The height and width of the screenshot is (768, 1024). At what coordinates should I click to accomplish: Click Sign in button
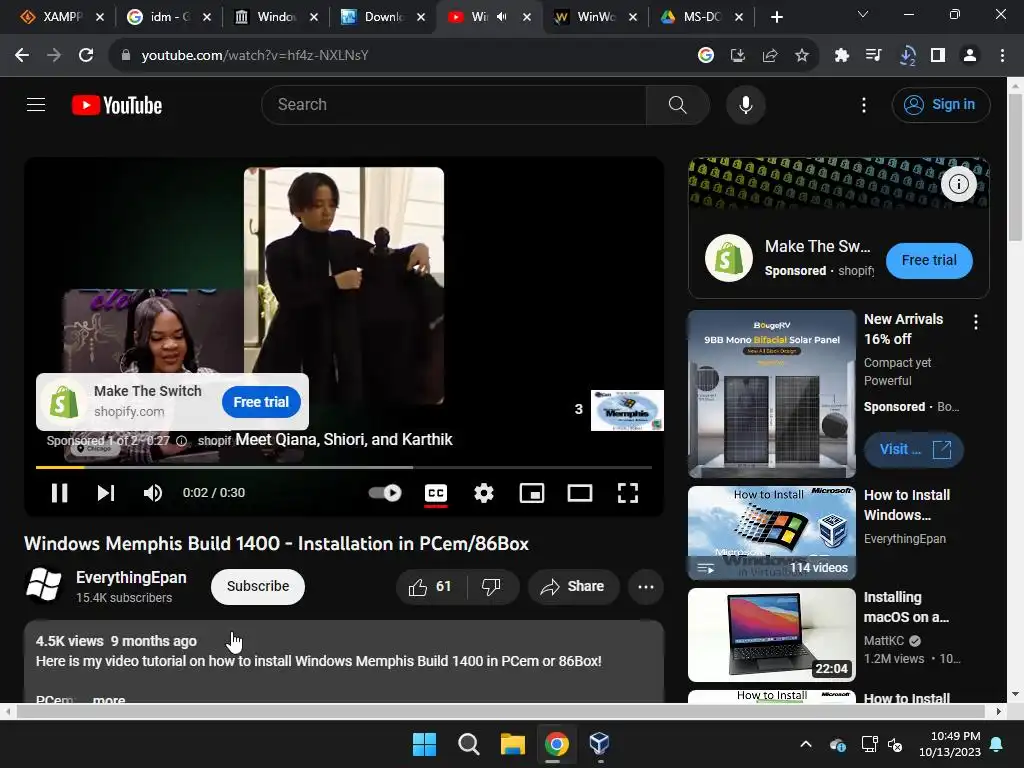click(941, 104)
